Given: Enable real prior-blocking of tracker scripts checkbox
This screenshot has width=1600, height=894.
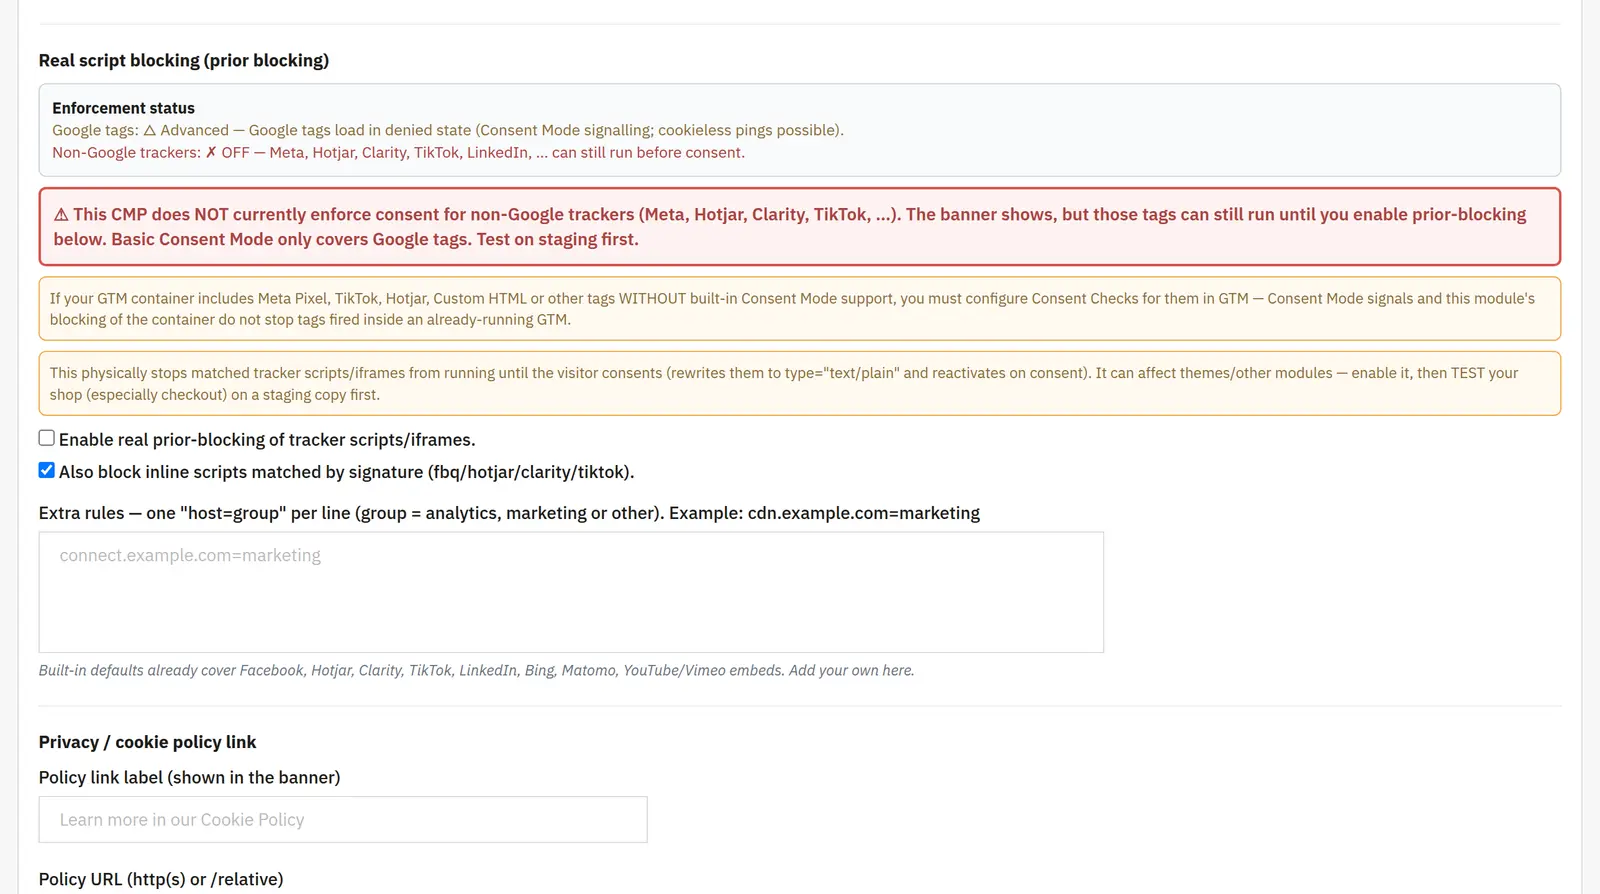Looking at the screenshot, I should tap(47, 438).
